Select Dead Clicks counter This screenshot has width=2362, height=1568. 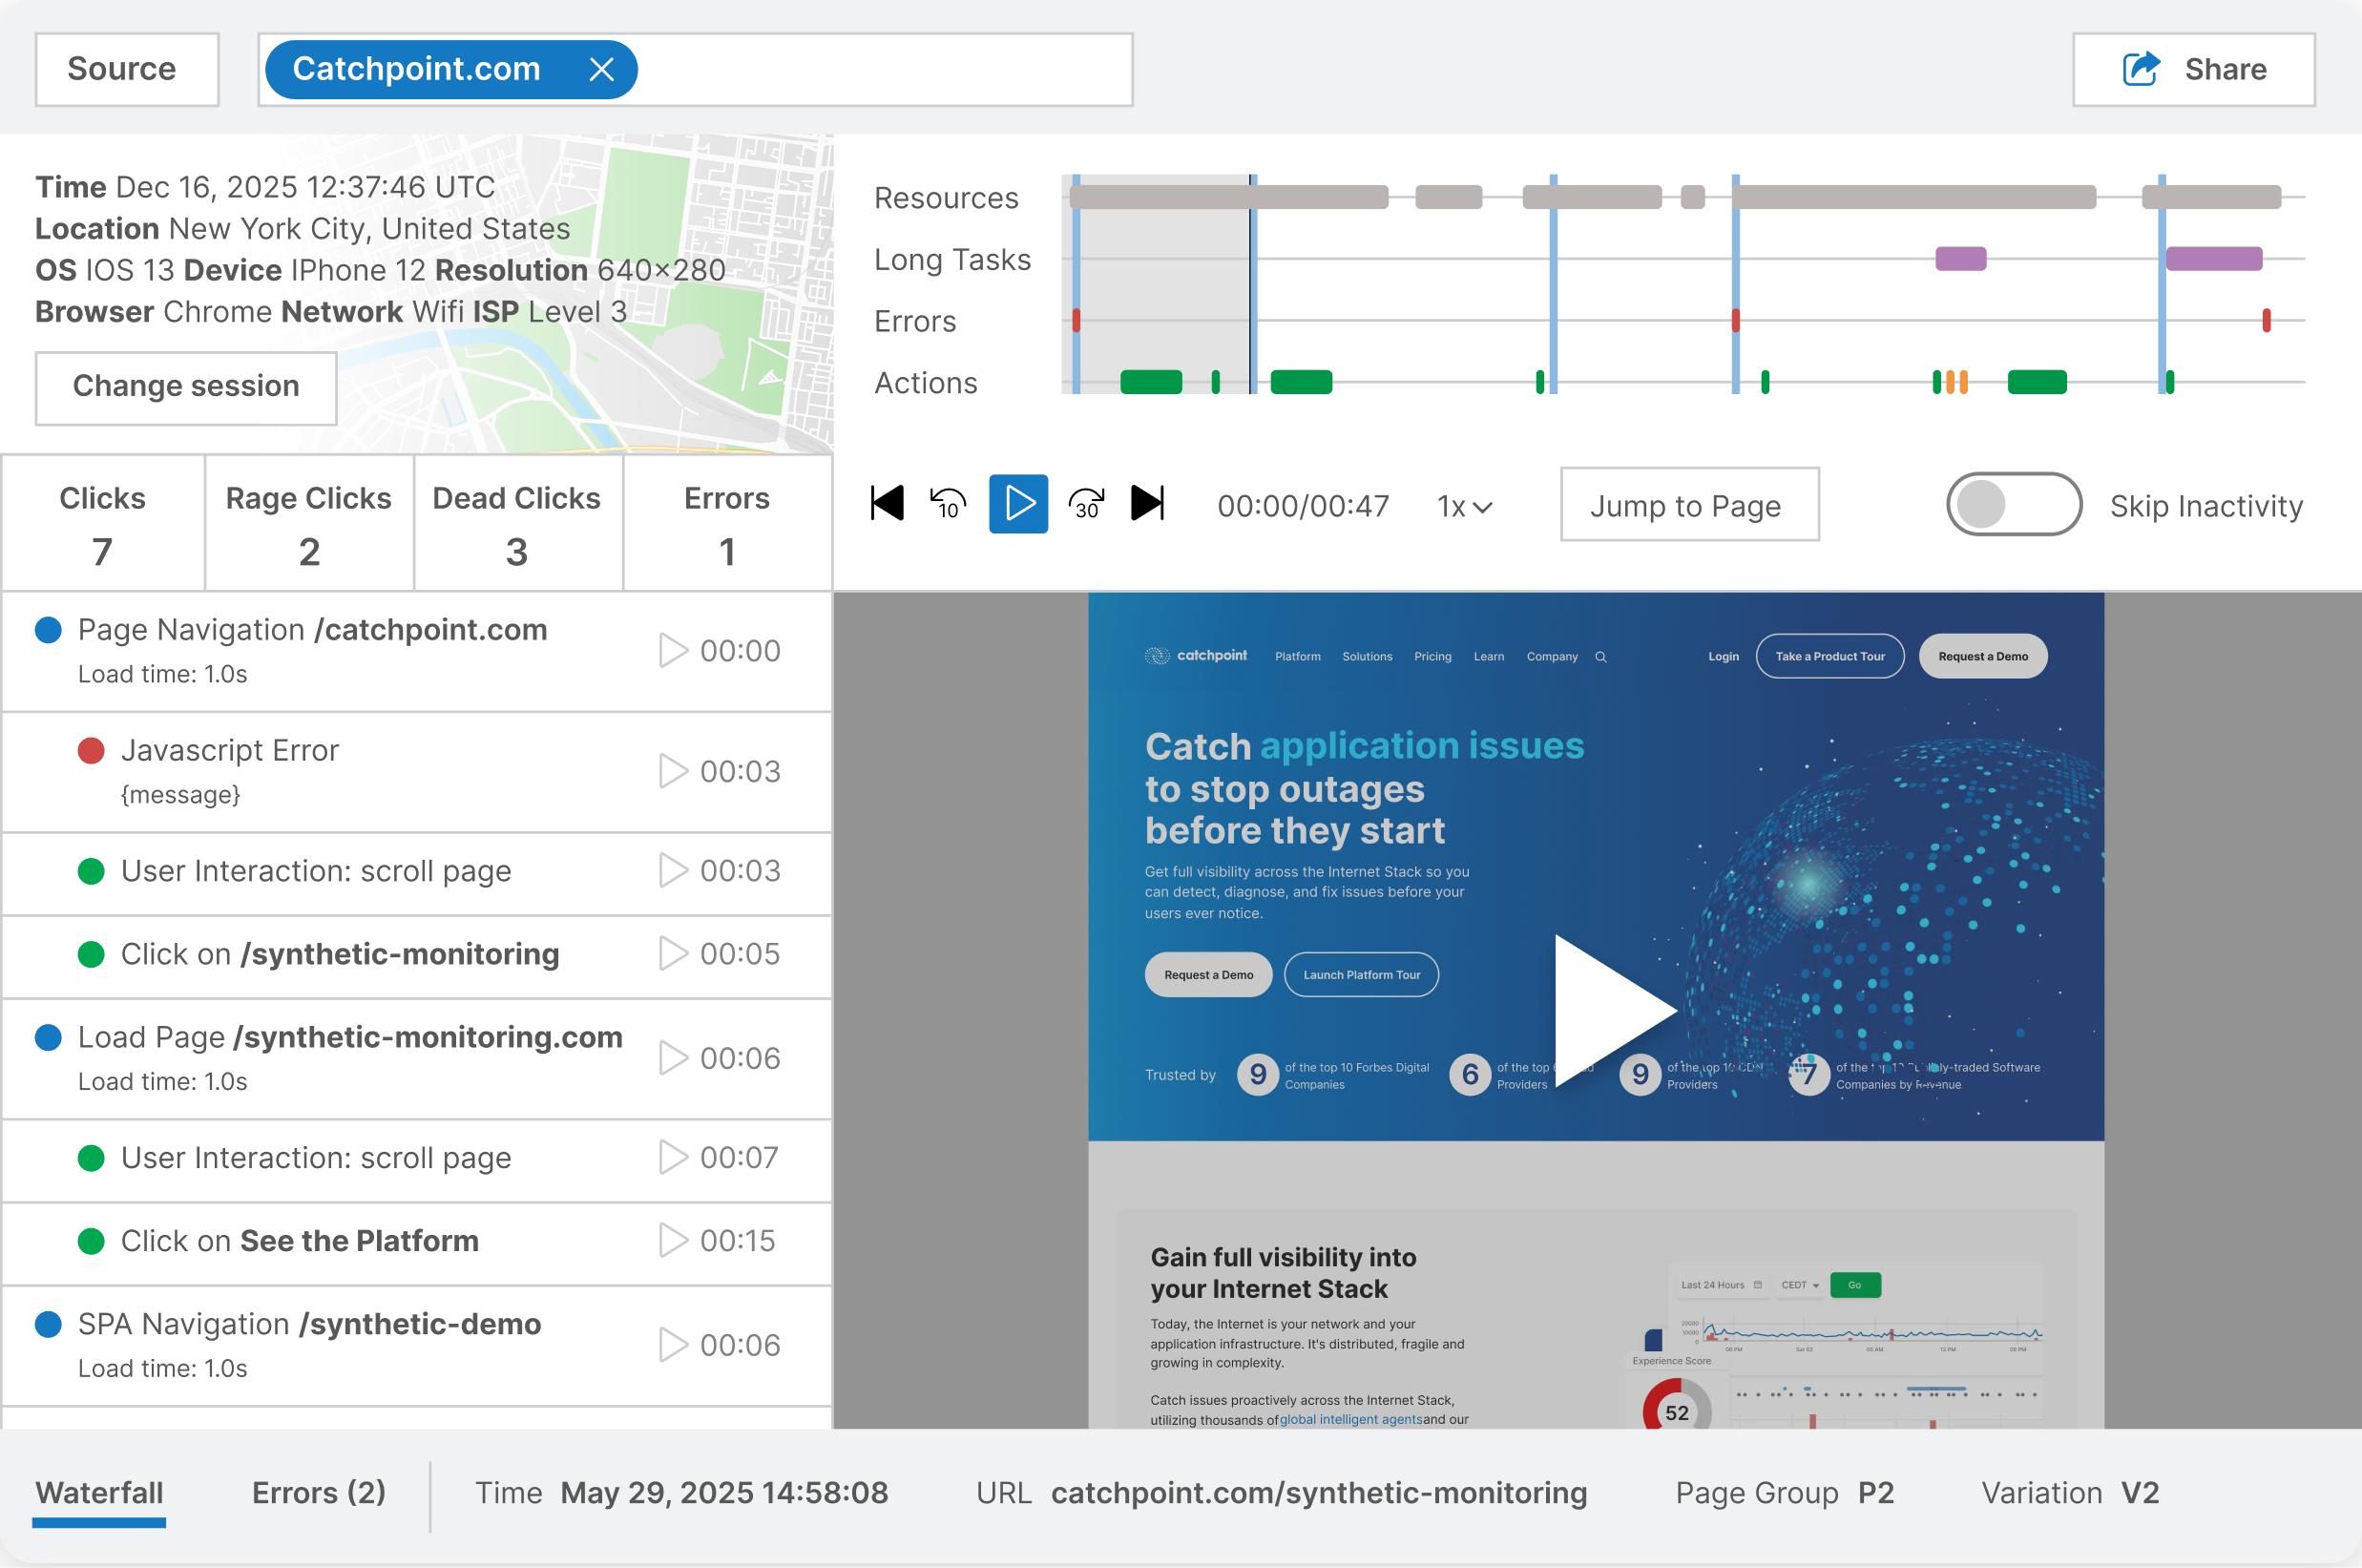(517, 523)
